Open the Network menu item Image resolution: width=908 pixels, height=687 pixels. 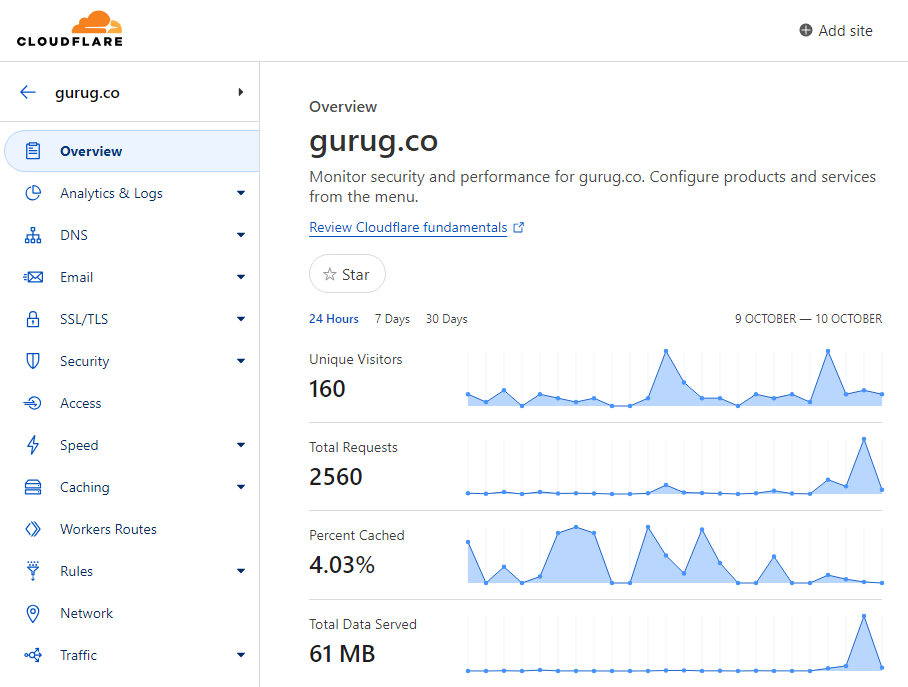click(132, 613)
